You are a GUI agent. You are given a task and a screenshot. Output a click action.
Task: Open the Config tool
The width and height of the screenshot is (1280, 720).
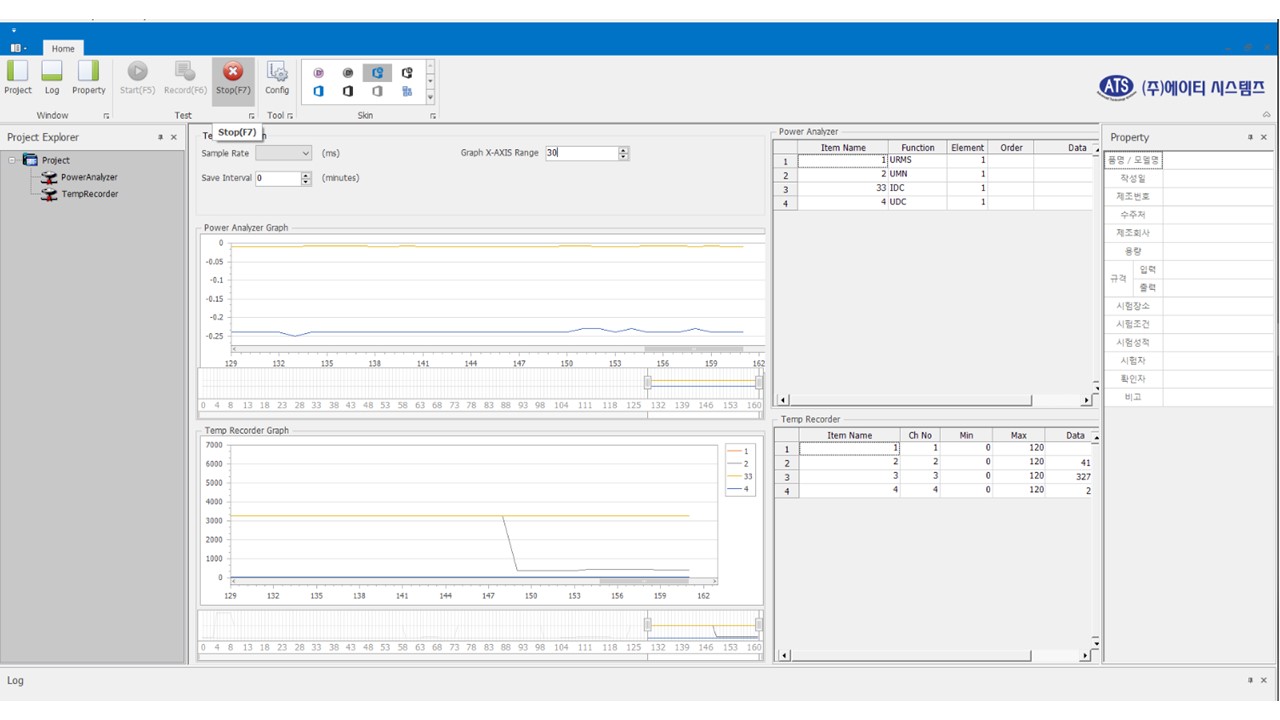277,77
